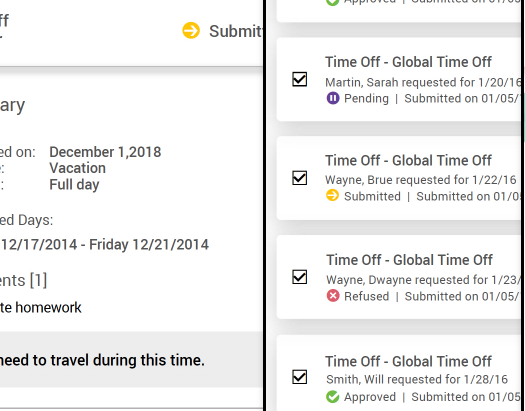The width and height of the screenshot is (525, 411).
Task: Open Smith, Will requested for 1/28/16 entry
Action: click(x=417, y=379)
